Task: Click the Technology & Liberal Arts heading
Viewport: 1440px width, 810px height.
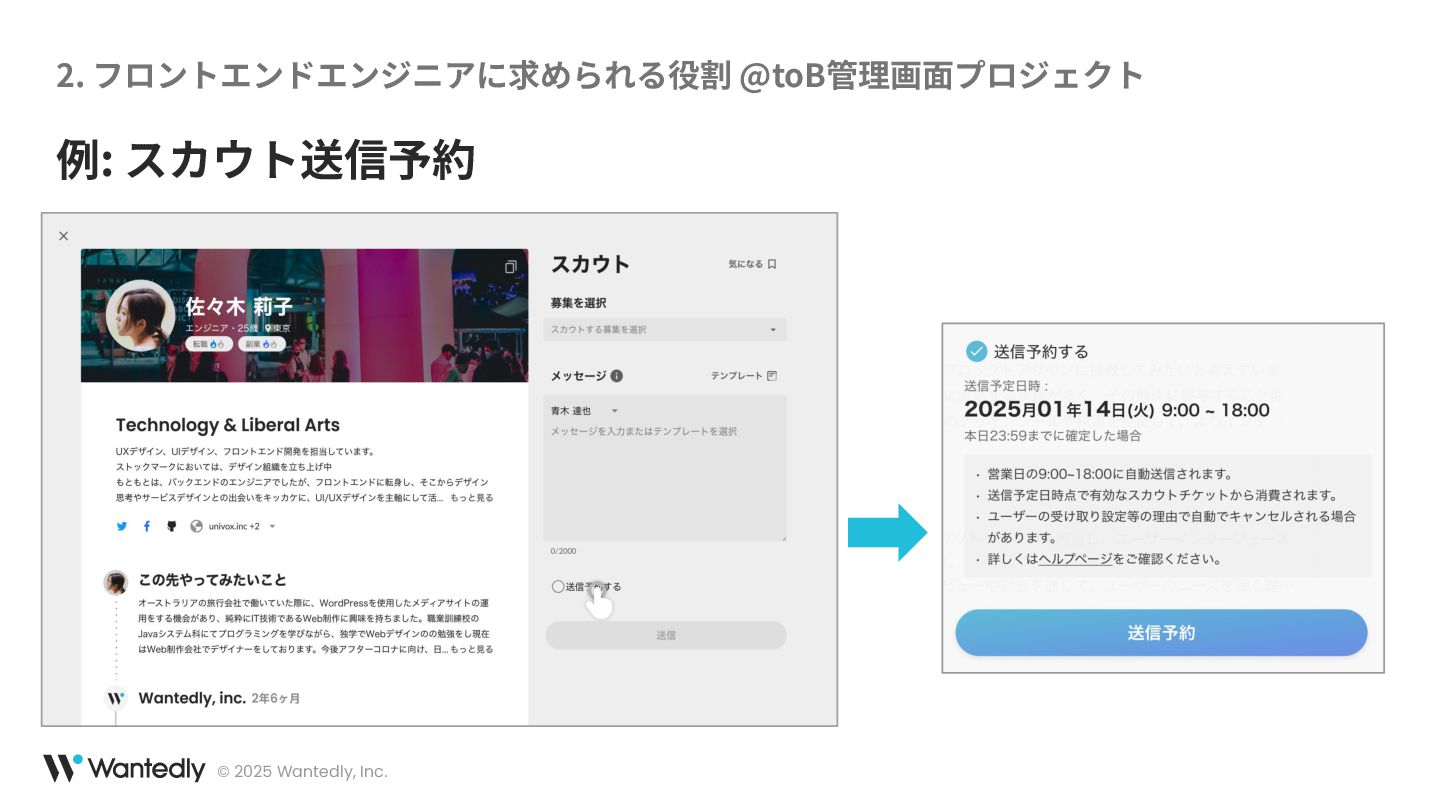Action: click(x=228, y=425)
